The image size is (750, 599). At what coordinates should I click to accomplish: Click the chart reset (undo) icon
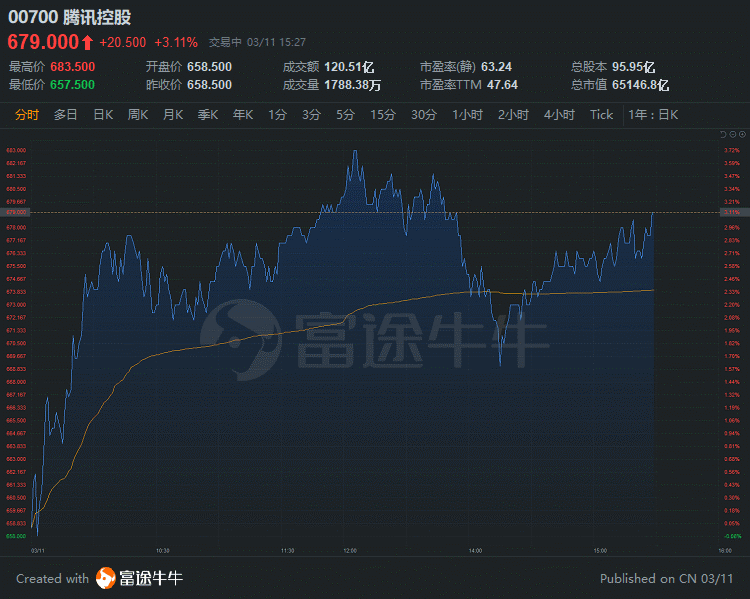tap(723, 134)
